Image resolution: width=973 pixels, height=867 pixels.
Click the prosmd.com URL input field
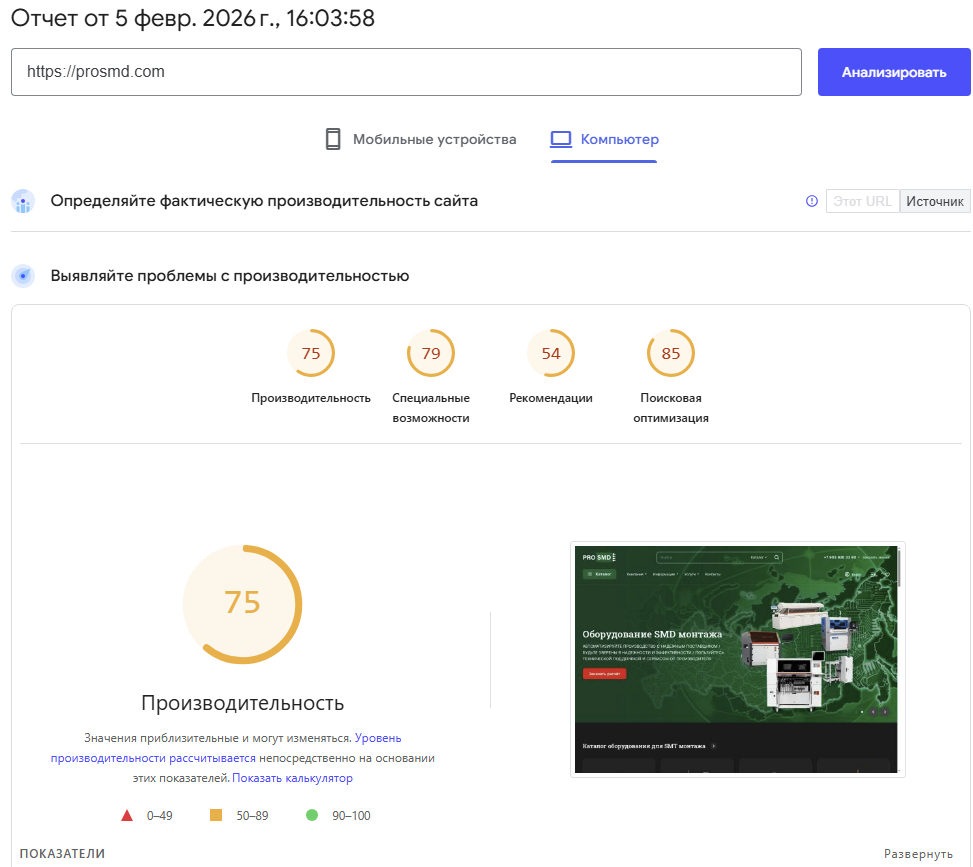tap(405, 71)
